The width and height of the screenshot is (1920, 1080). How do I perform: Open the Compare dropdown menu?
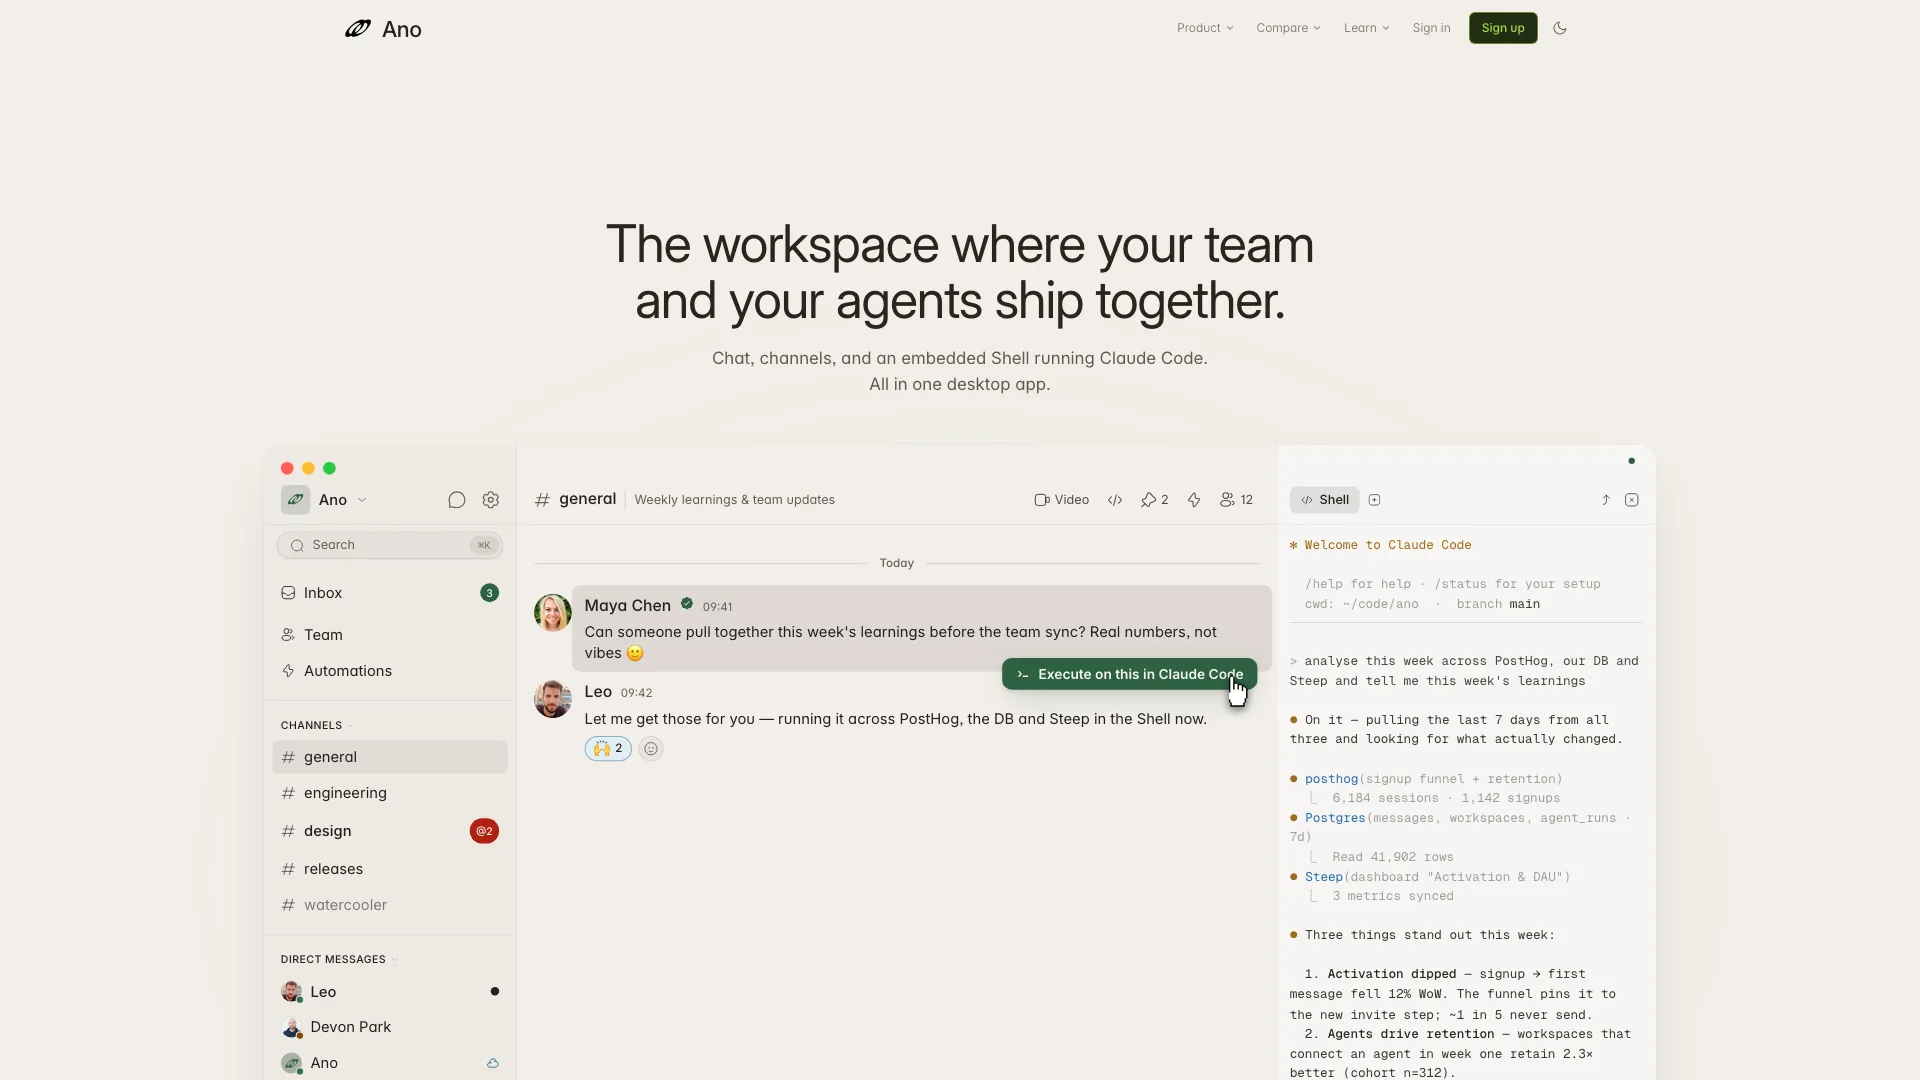click(x=1288, y=28)
